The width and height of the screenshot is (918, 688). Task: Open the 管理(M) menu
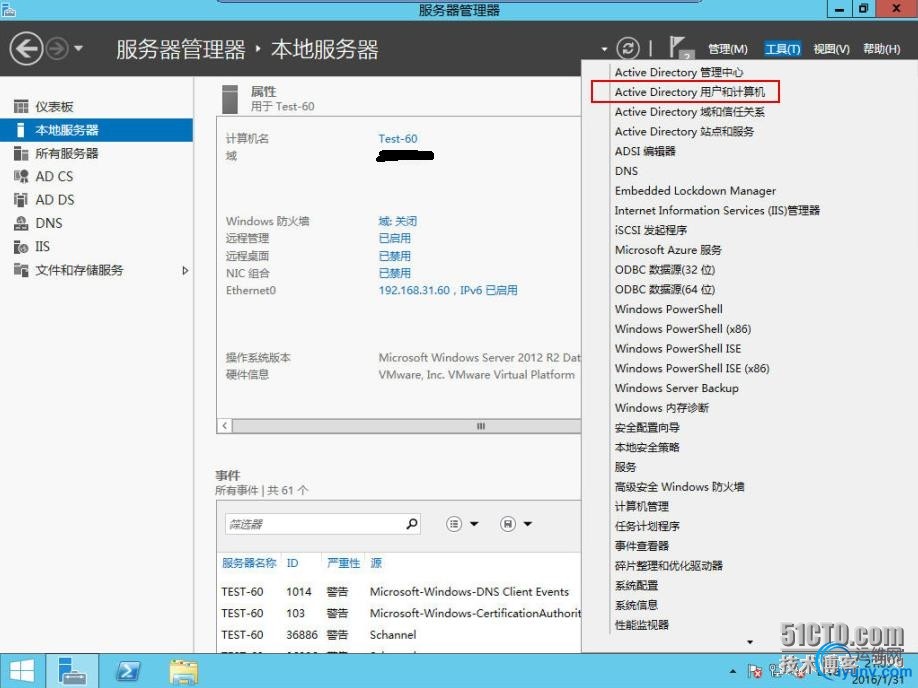coord(728,49)
